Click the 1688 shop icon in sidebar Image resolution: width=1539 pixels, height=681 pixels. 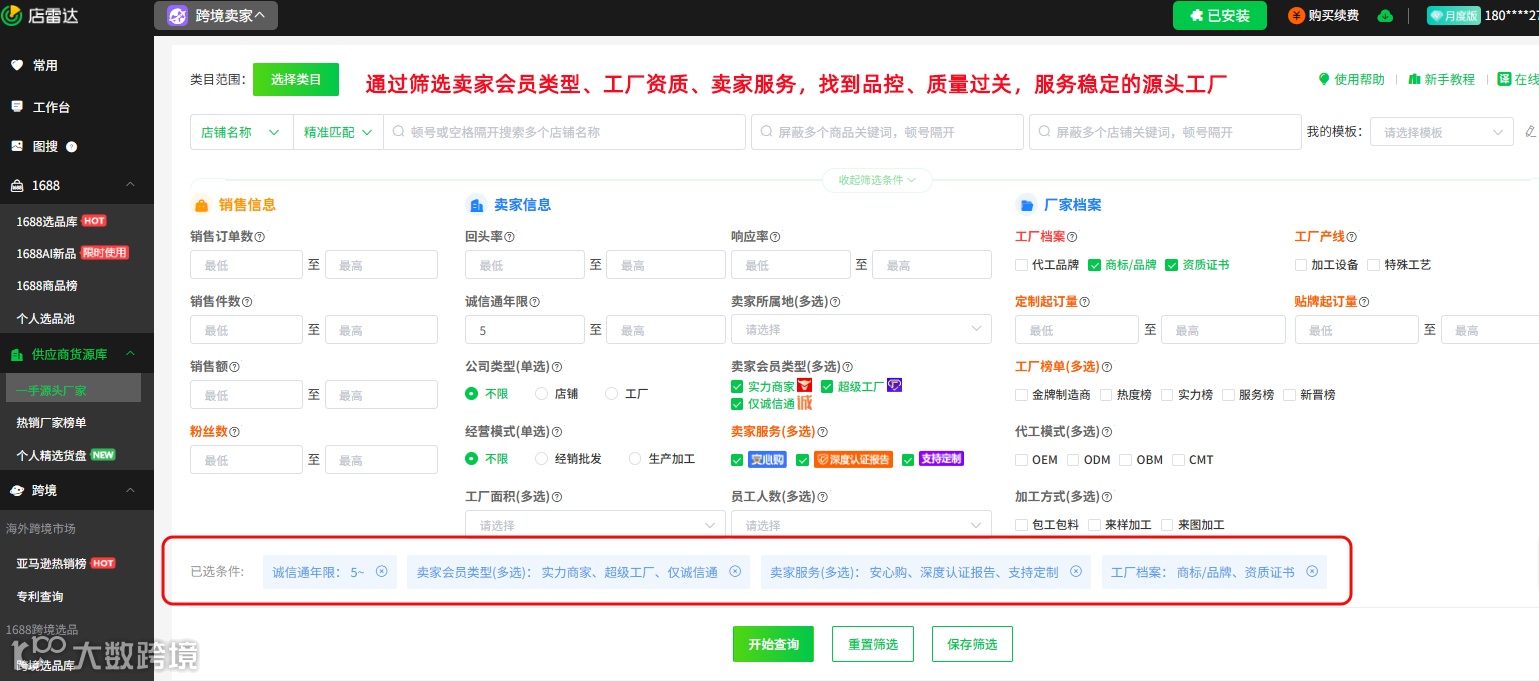coord(17,185)
